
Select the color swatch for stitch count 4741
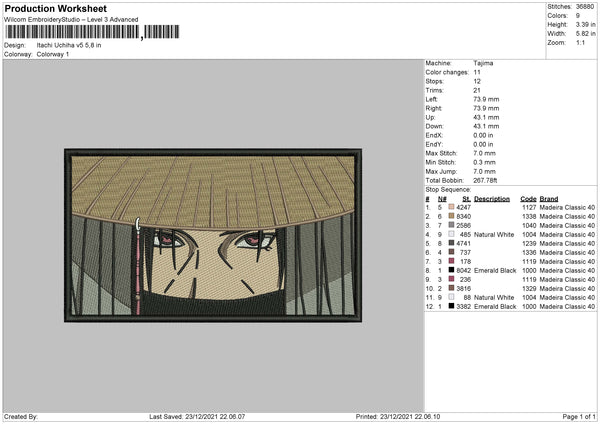coord(452,243)
